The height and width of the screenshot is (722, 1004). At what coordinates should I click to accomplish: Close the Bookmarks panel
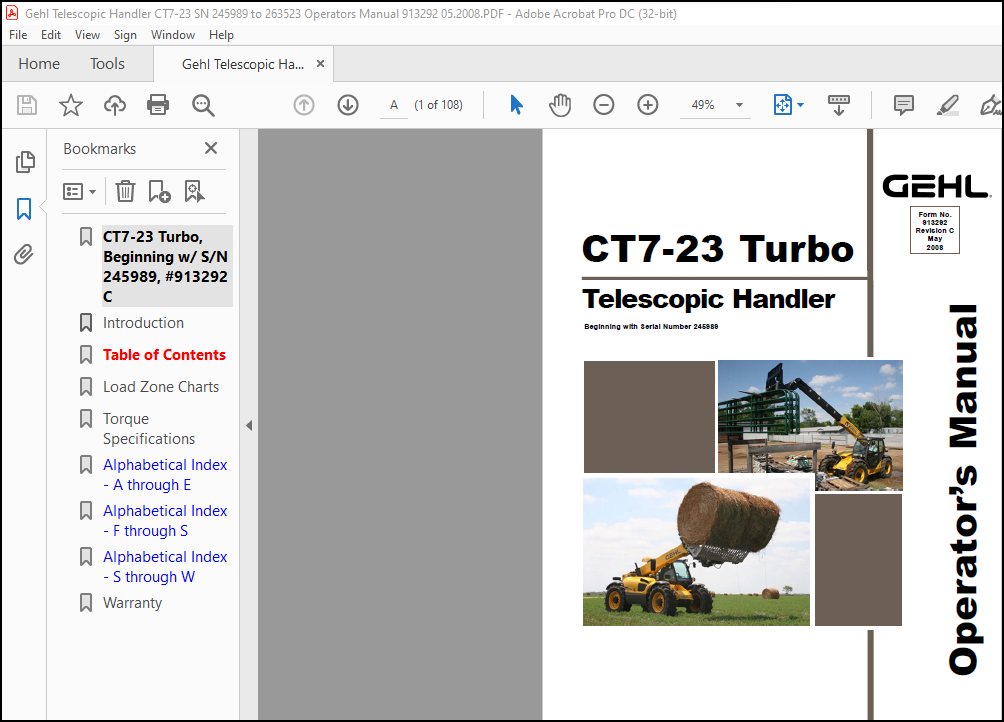211,148
